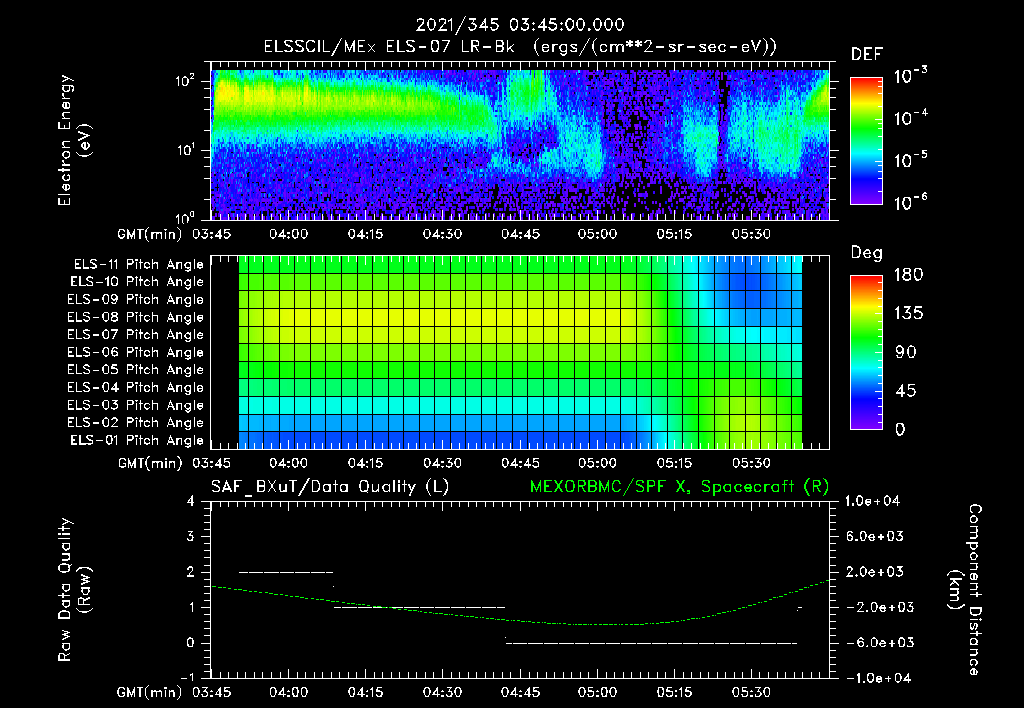Click the data quality line segment at level 2
Screen dimensions: 1024x708
(286, 572)
